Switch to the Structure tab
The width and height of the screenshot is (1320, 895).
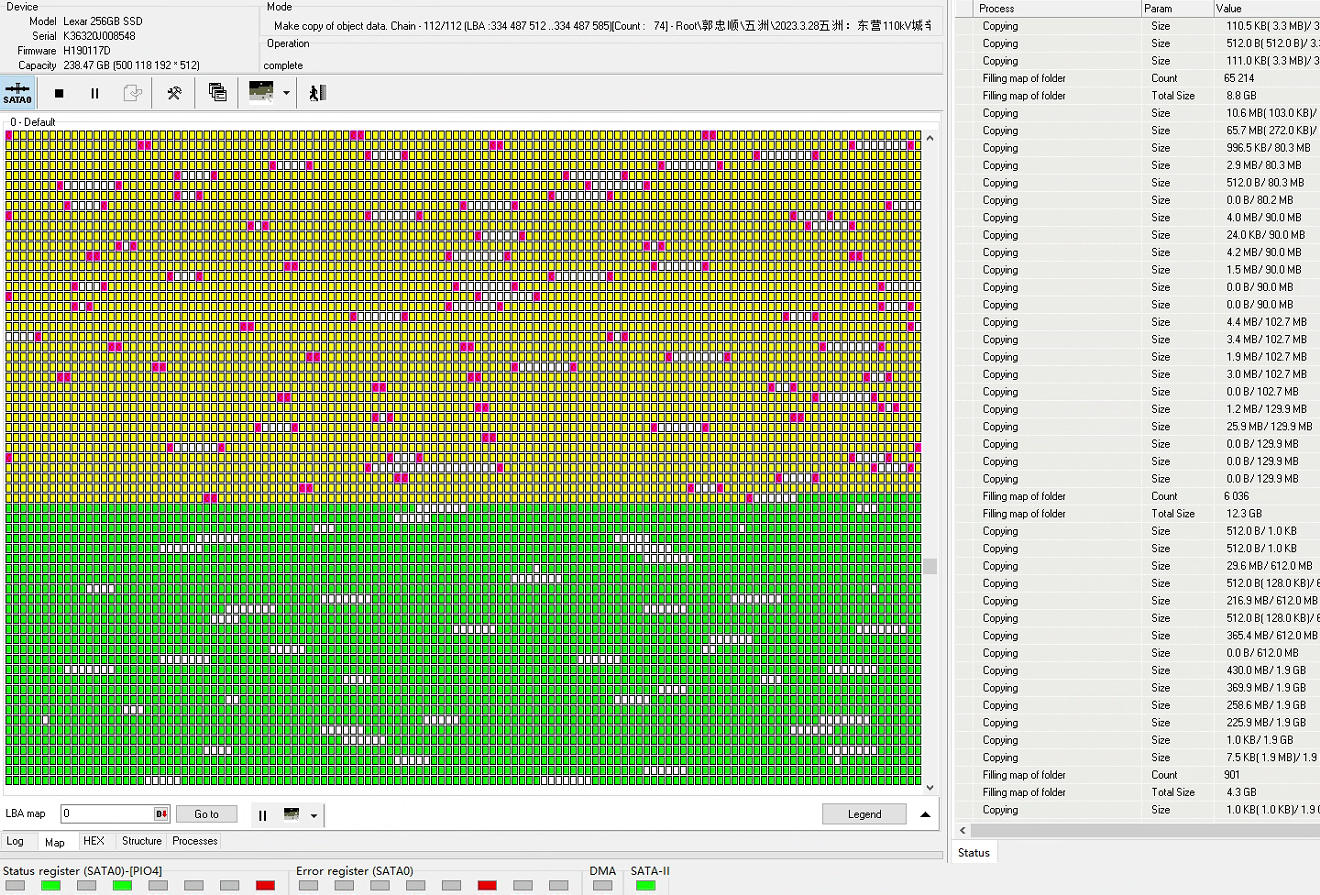[141, 841]
